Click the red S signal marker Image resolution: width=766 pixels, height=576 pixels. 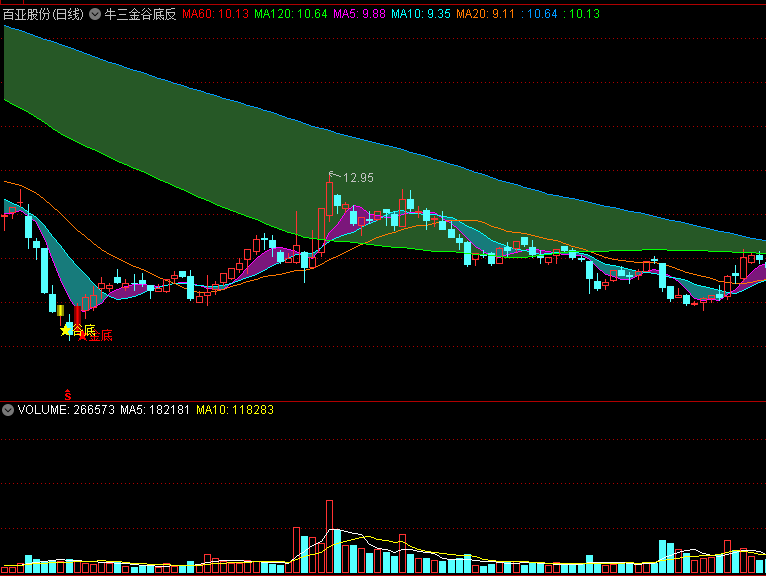point(68,395)
